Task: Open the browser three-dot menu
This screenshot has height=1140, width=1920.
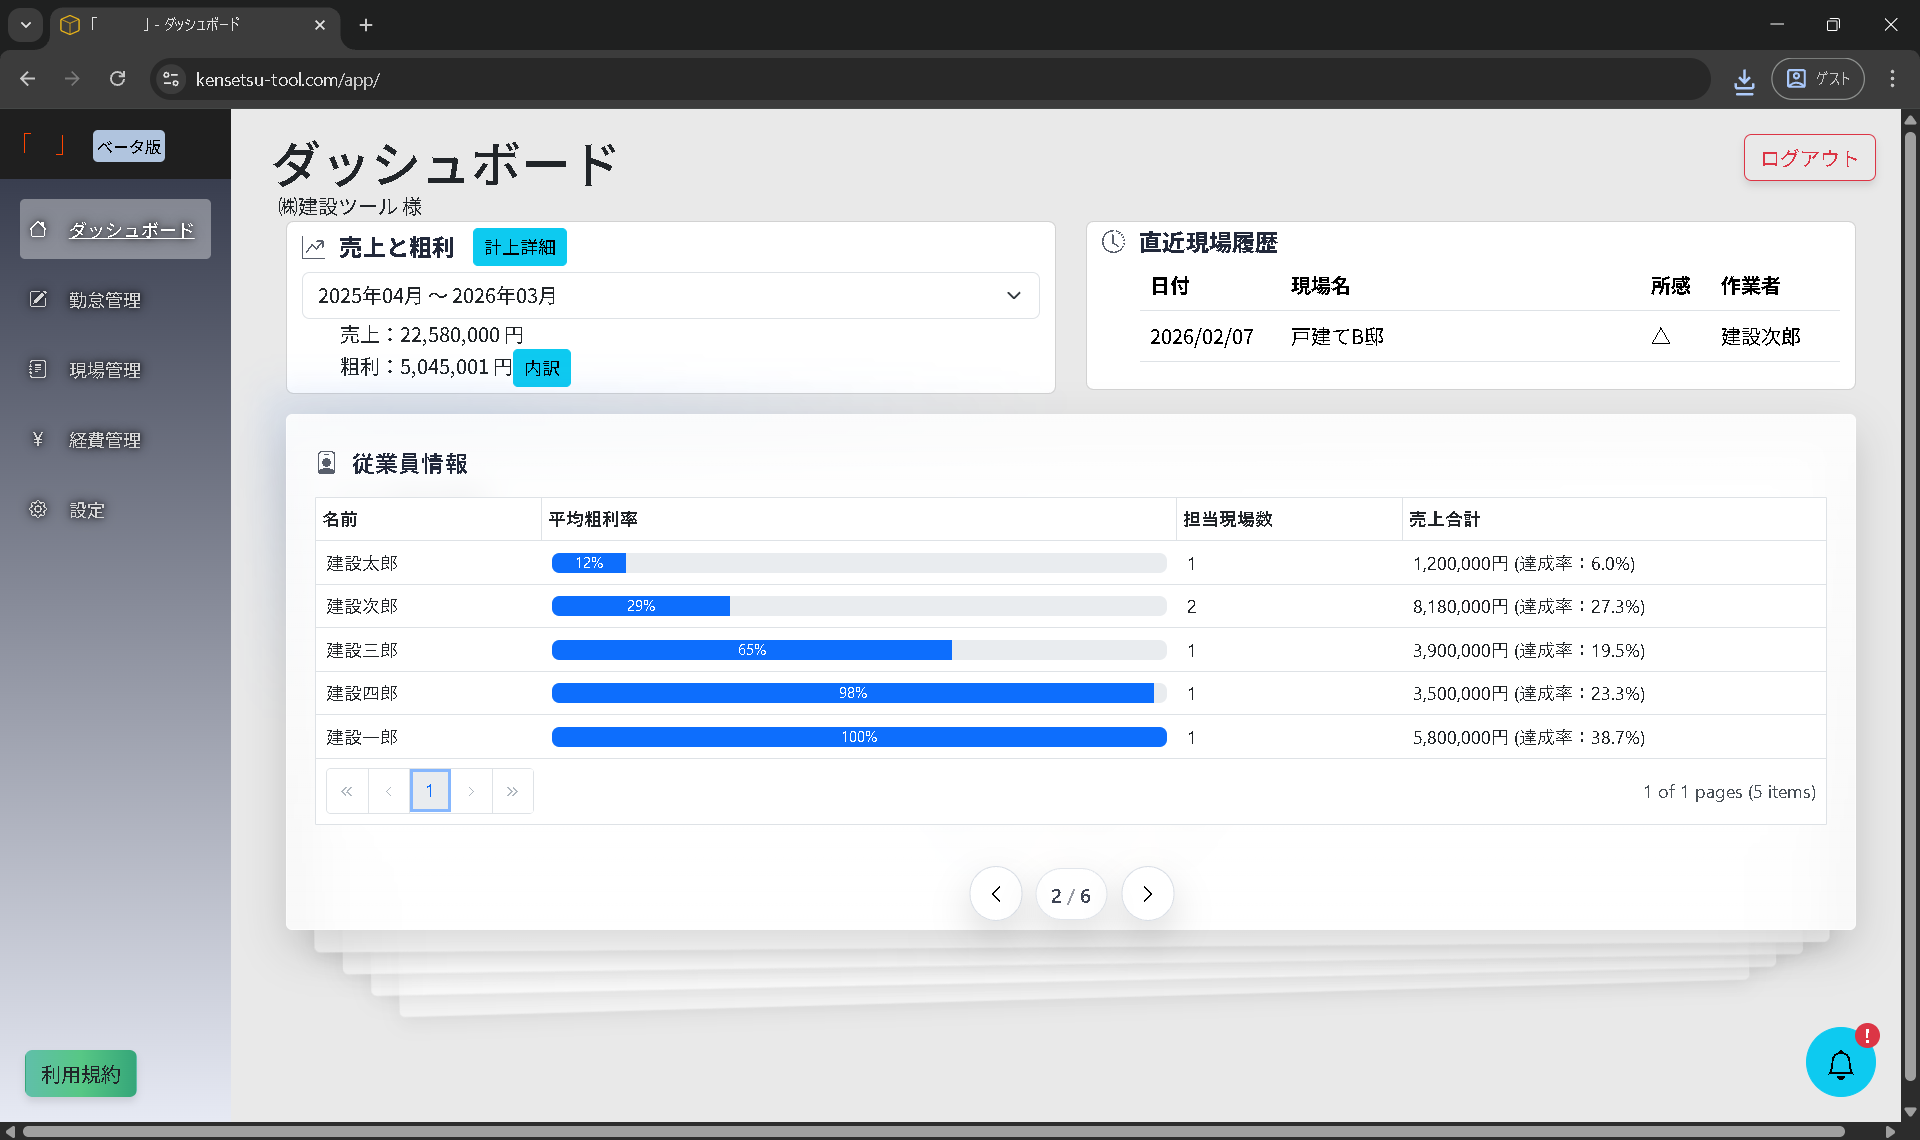Action: [1892, 79]
